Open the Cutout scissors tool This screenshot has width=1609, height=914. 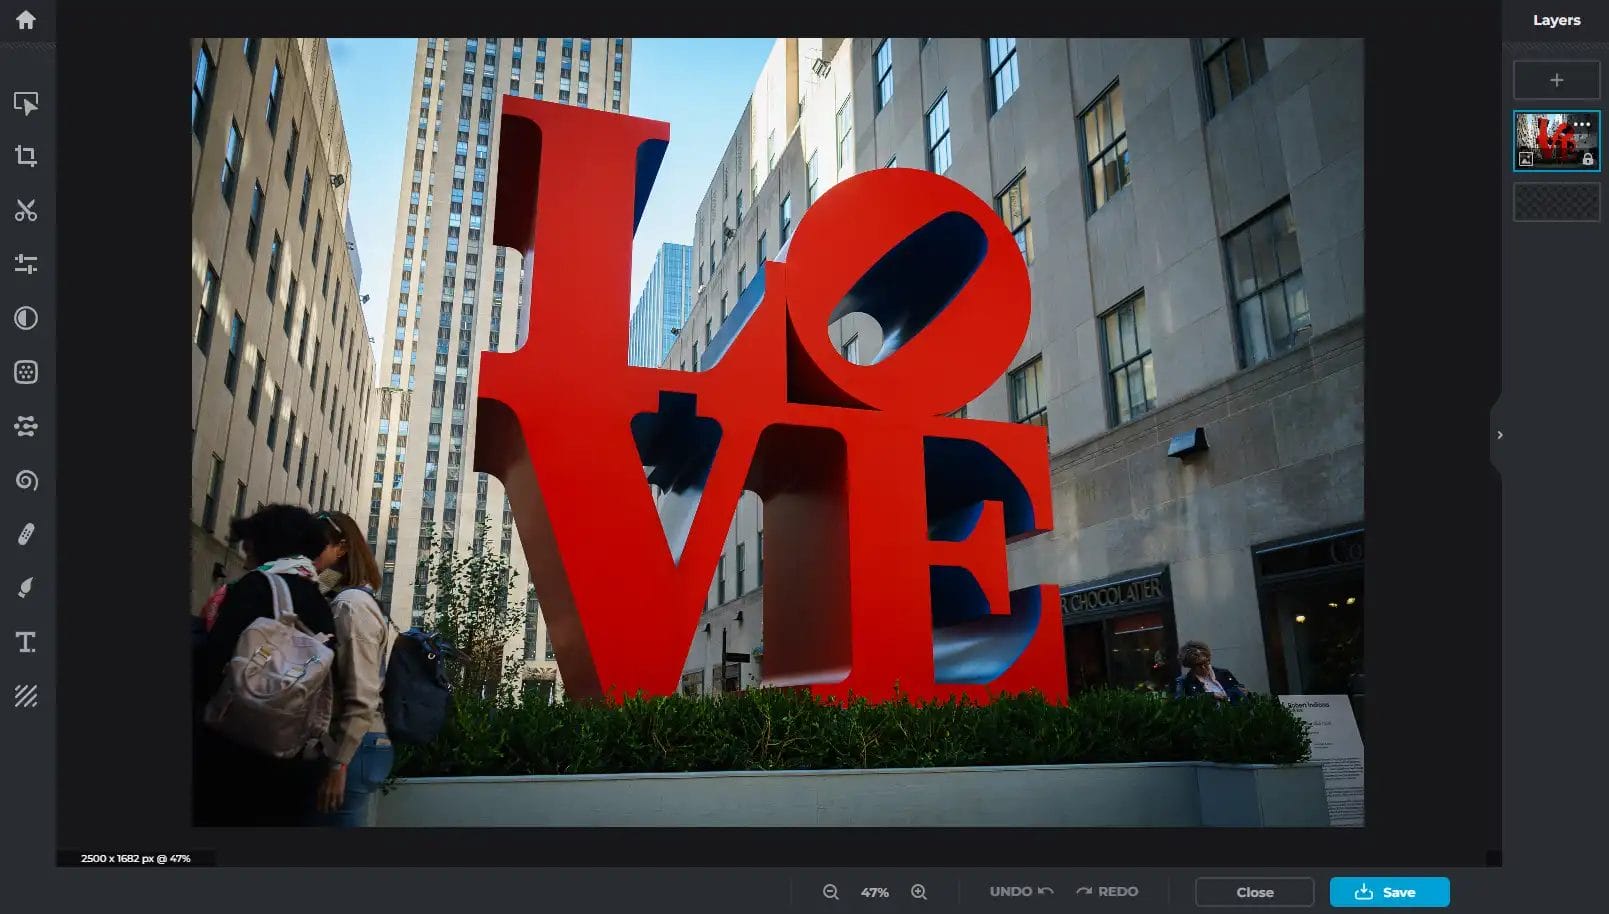pyautogui.click(x=26, y=210)
